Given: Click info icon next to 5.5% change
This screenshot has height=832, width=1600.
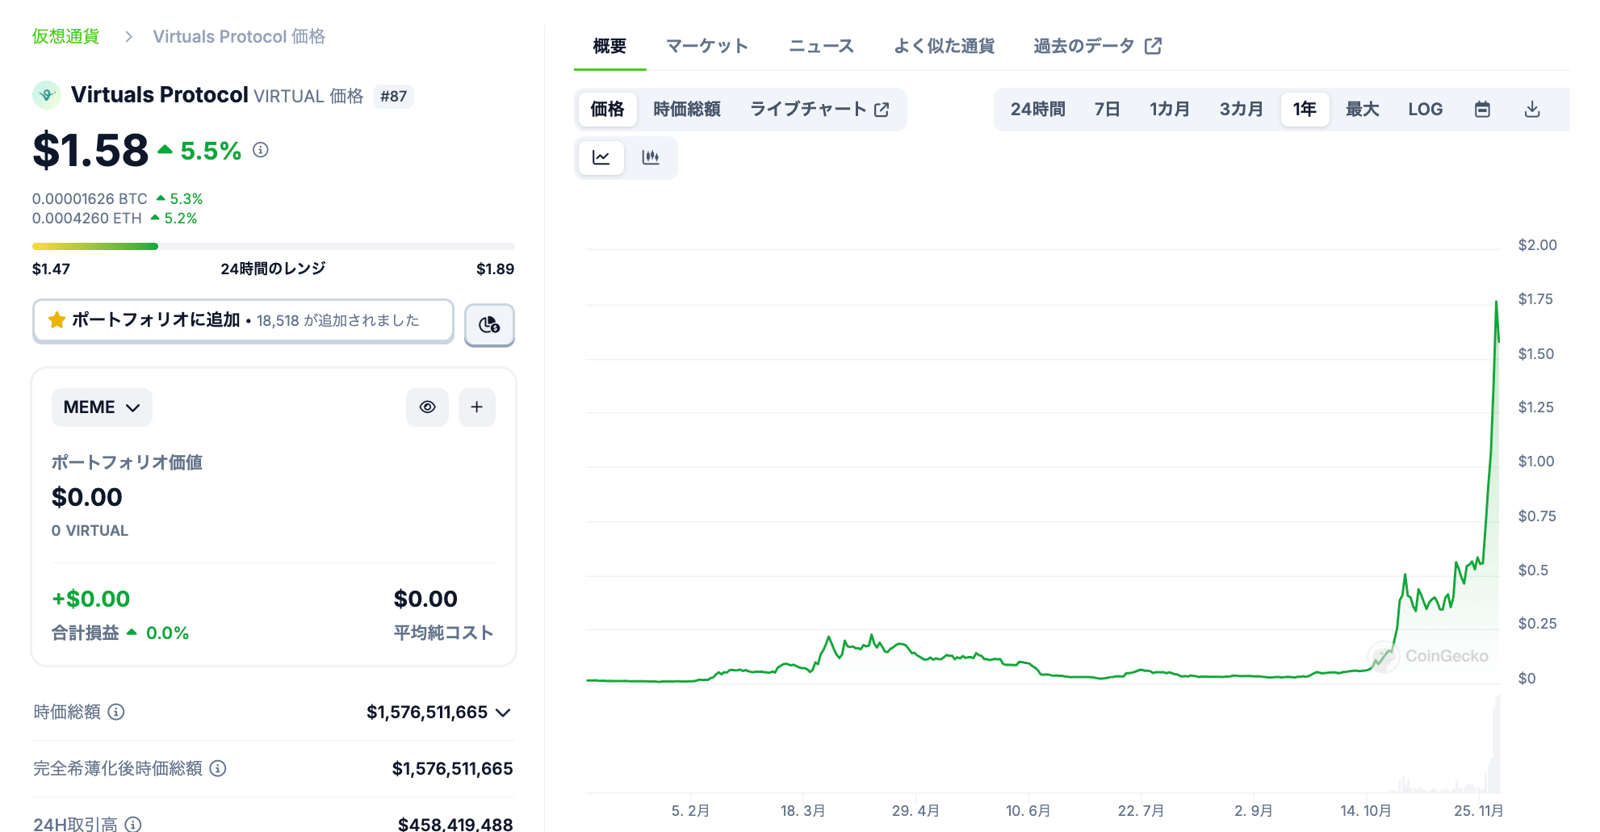Looking at the screenshot, I should [x=261, y=150].
